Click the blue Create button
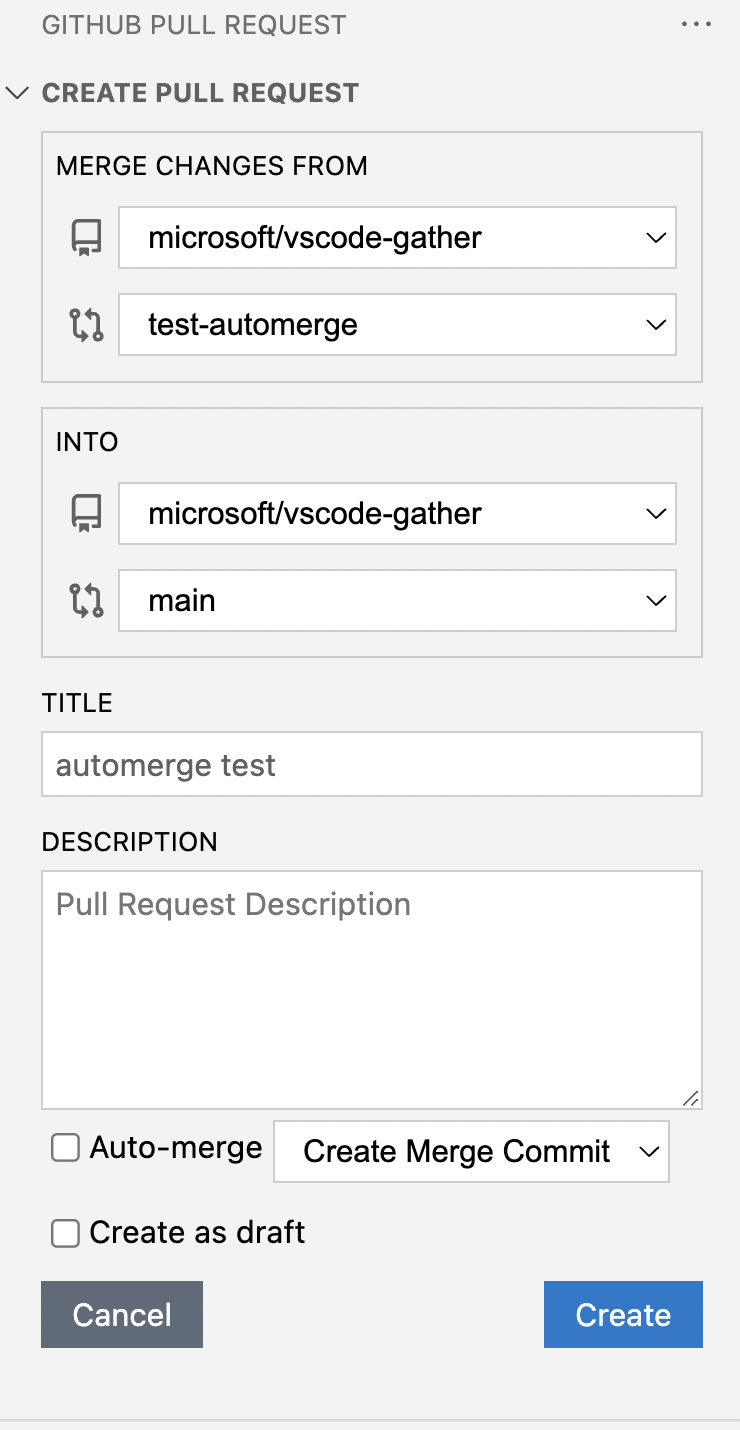This screenshot has height=1430, width=740. 623,1314
